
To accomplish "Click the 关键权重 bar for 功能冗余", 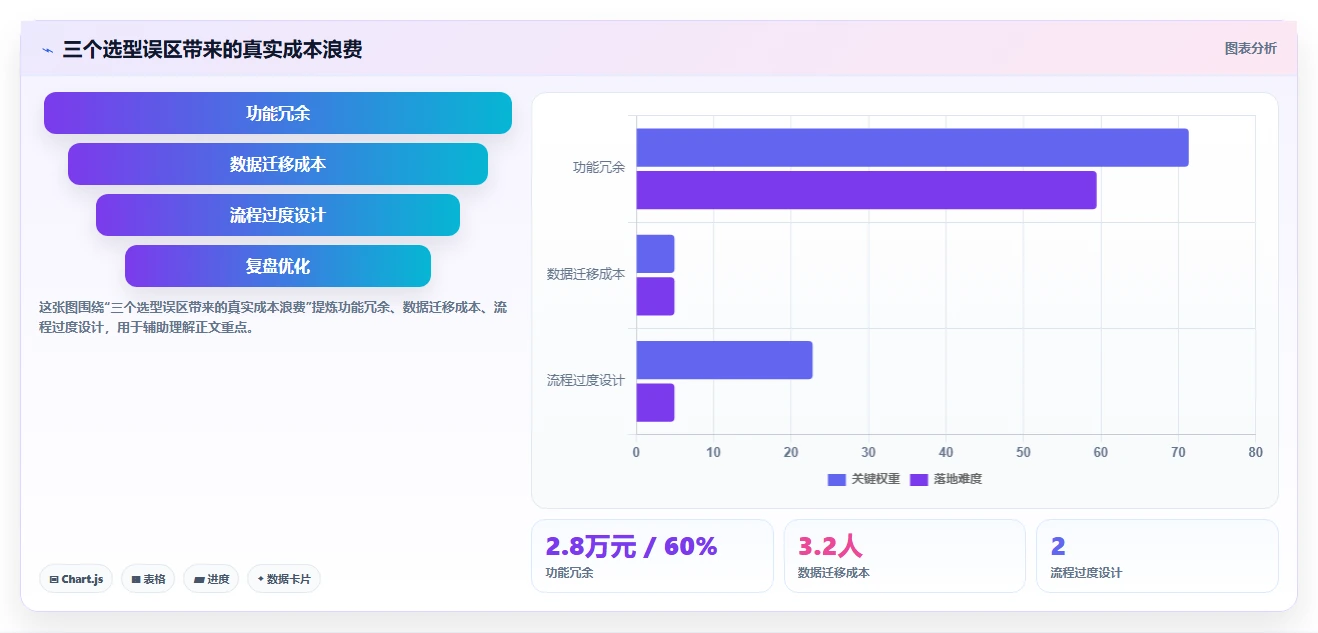I will click(x=912, y=148).
